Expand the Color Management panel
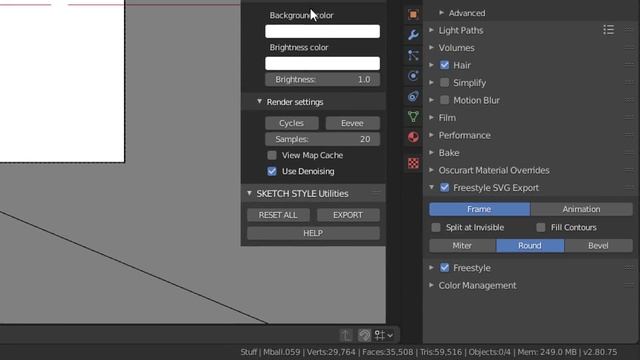This screenshot has width=640, height=360. [x=431, y=285]
